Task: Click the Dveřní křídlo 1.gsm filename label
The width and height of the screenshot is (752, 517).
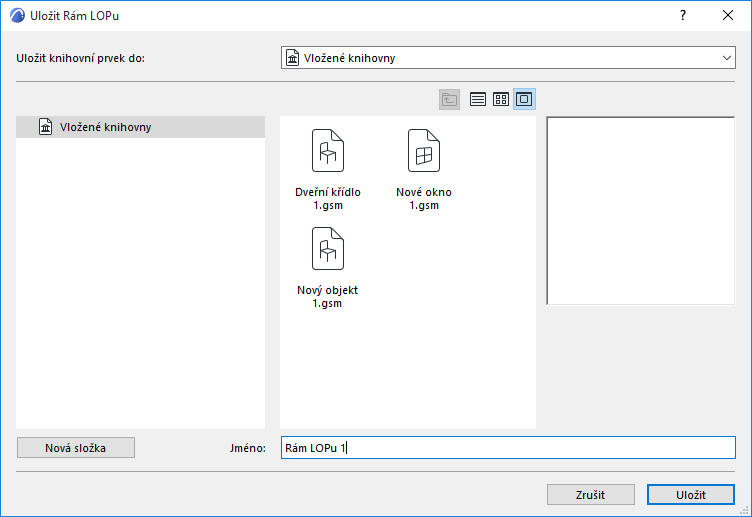Action: tap(328, 199)
